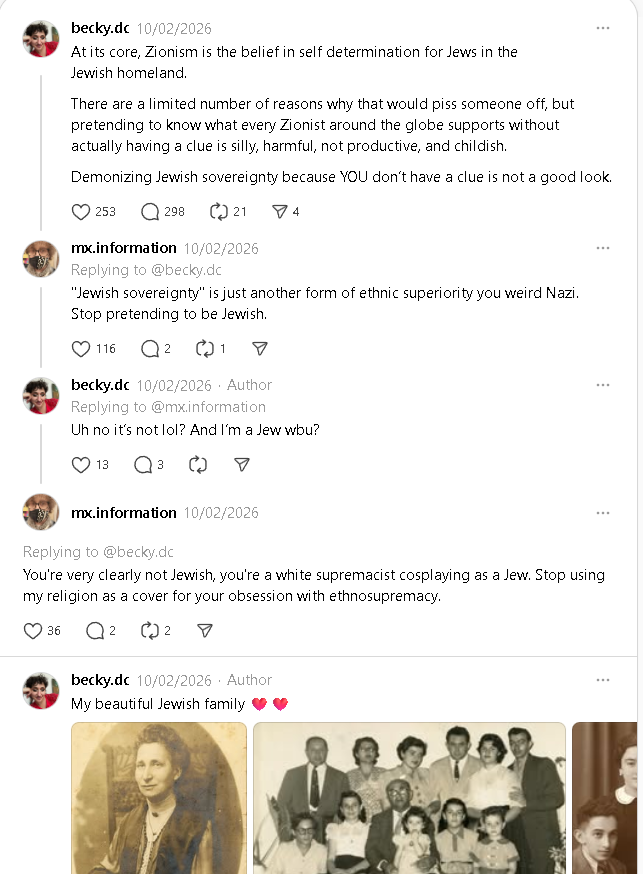Viewport: 643px width, 874px height.
Task: Like the "Uh no it's not lol" reply
Action: click(x=81, y=465)
